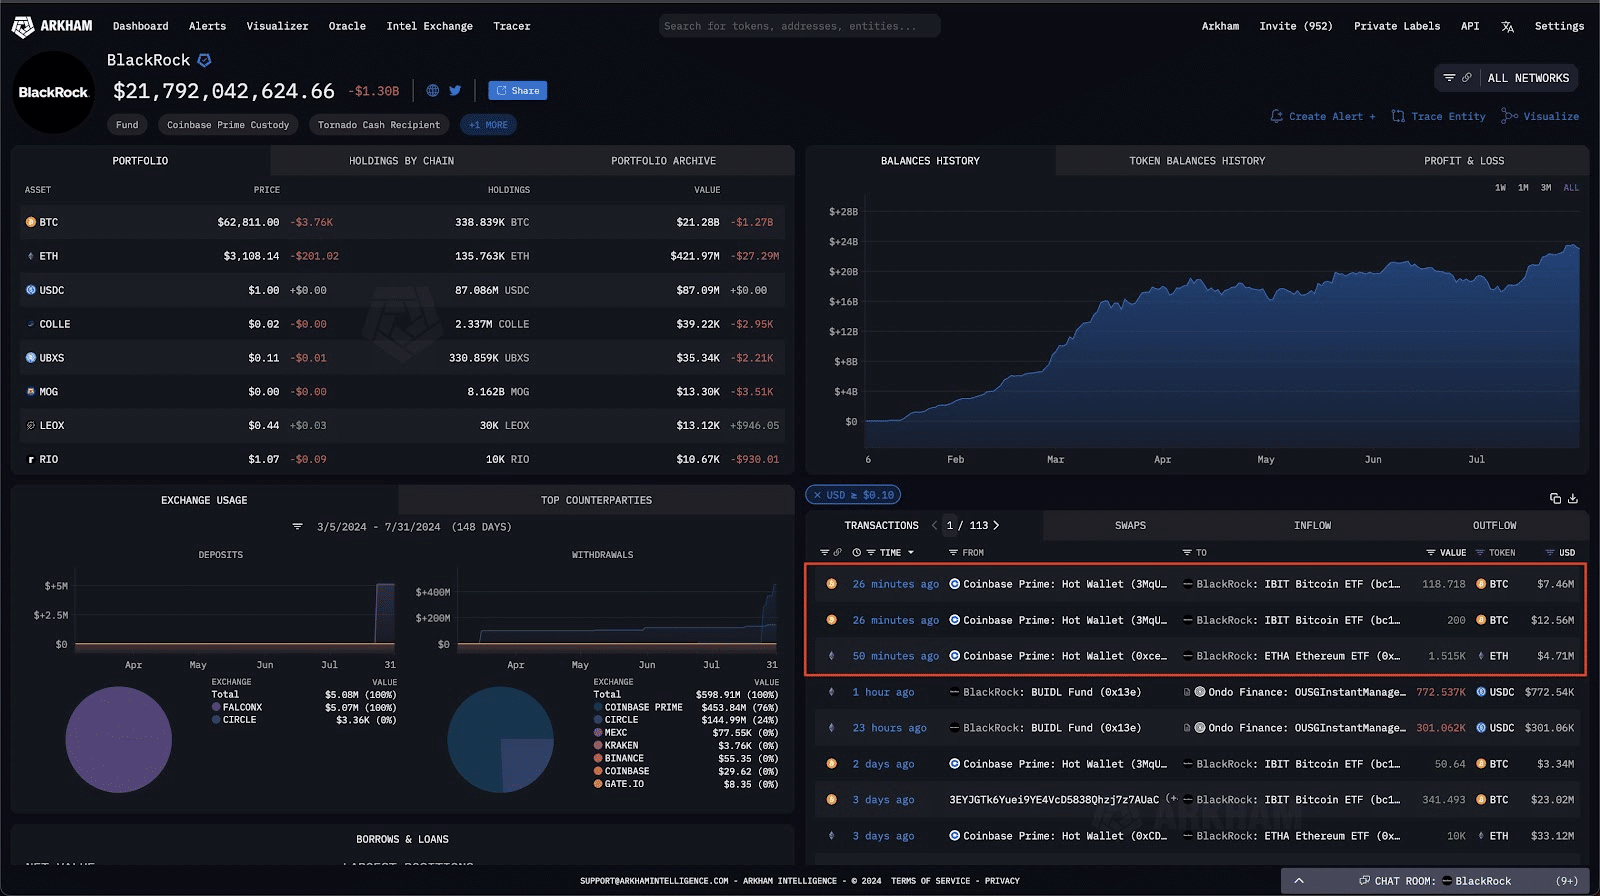Go to next transactions page arrow
Screen dimensions: 1600x896
[996, 525]
